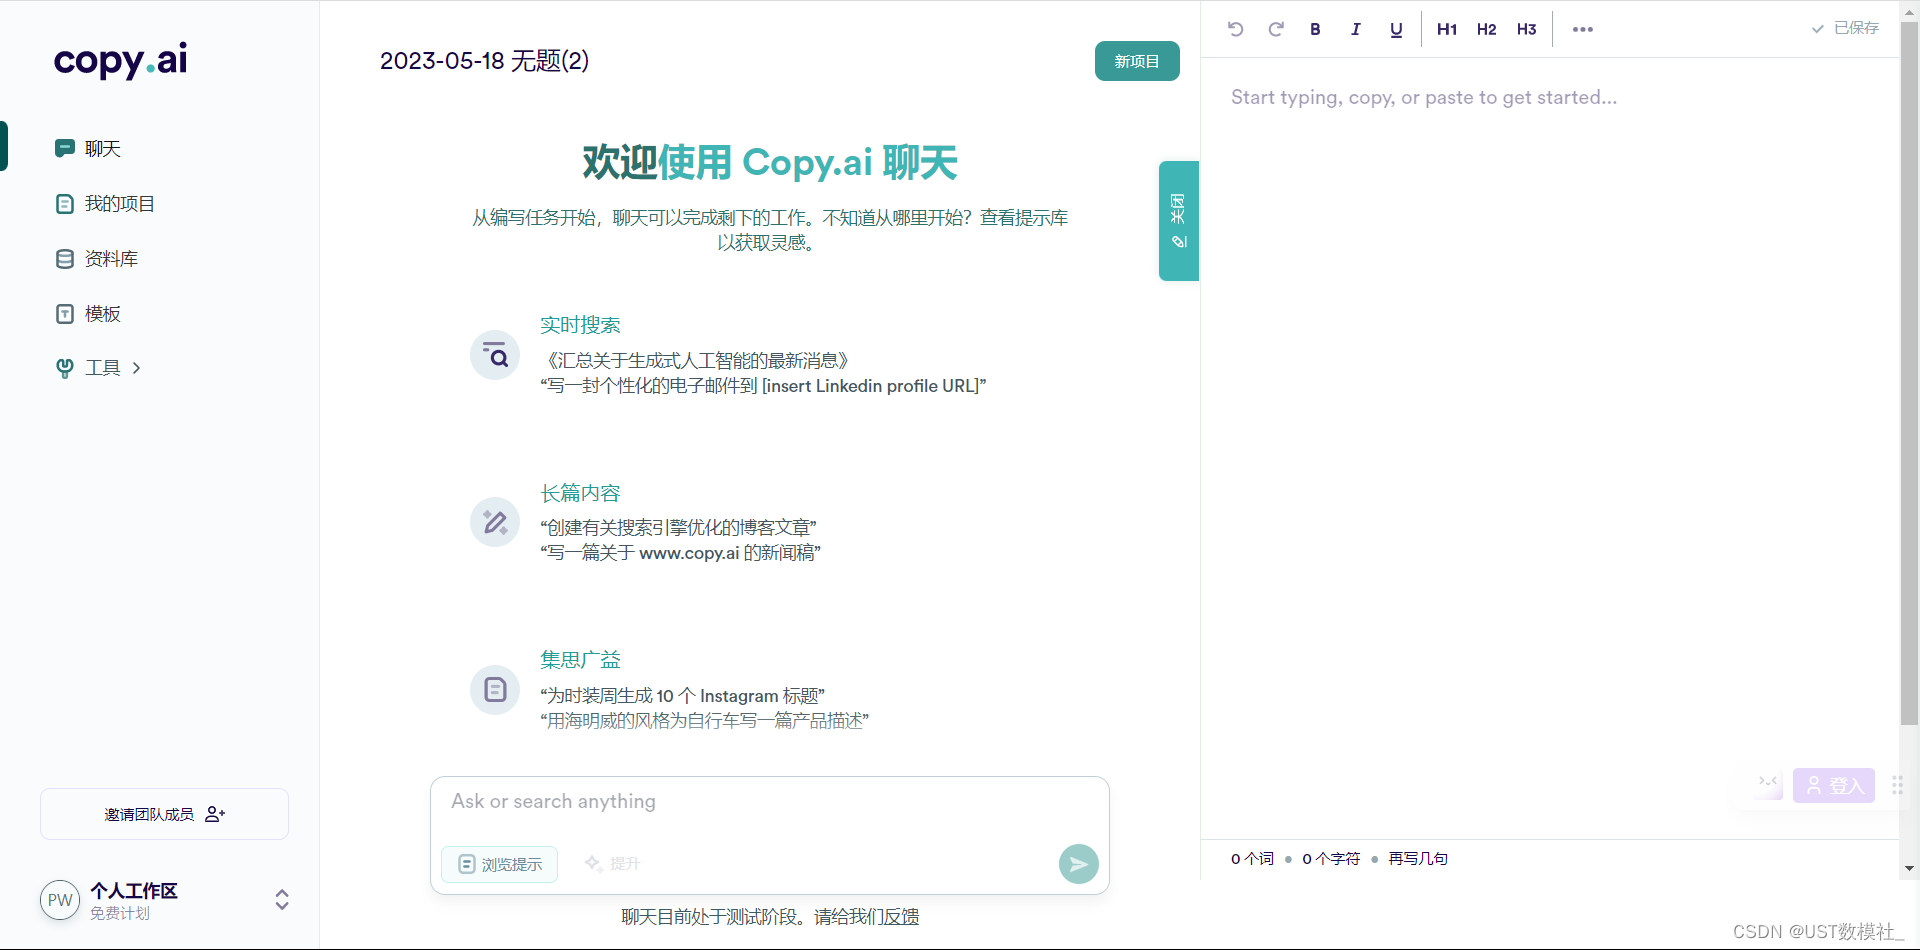The width and height of the screenshot is (1920, 950).
Task: Choose the www.copy.ai press release prompt
Action: 680,553
